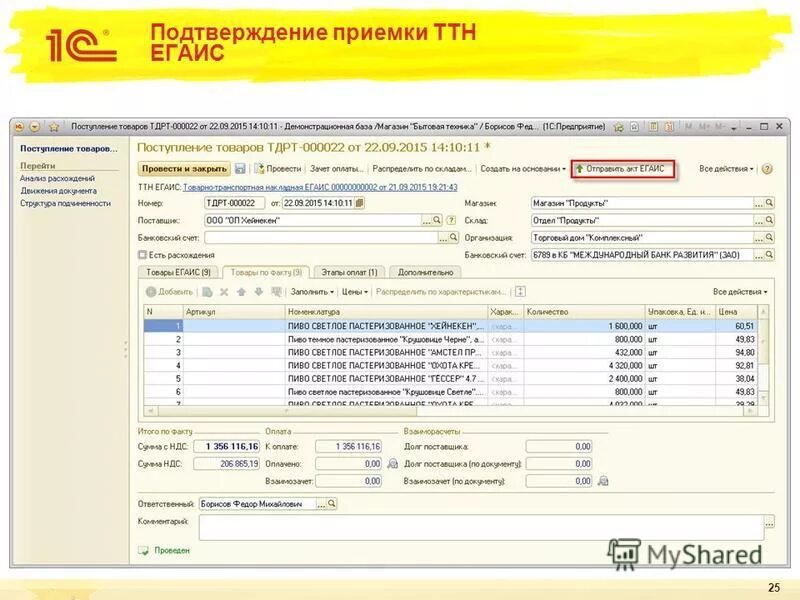Click the favorites star icon in the title bar
The image size is (800, 600).
(x=54, y=127)
